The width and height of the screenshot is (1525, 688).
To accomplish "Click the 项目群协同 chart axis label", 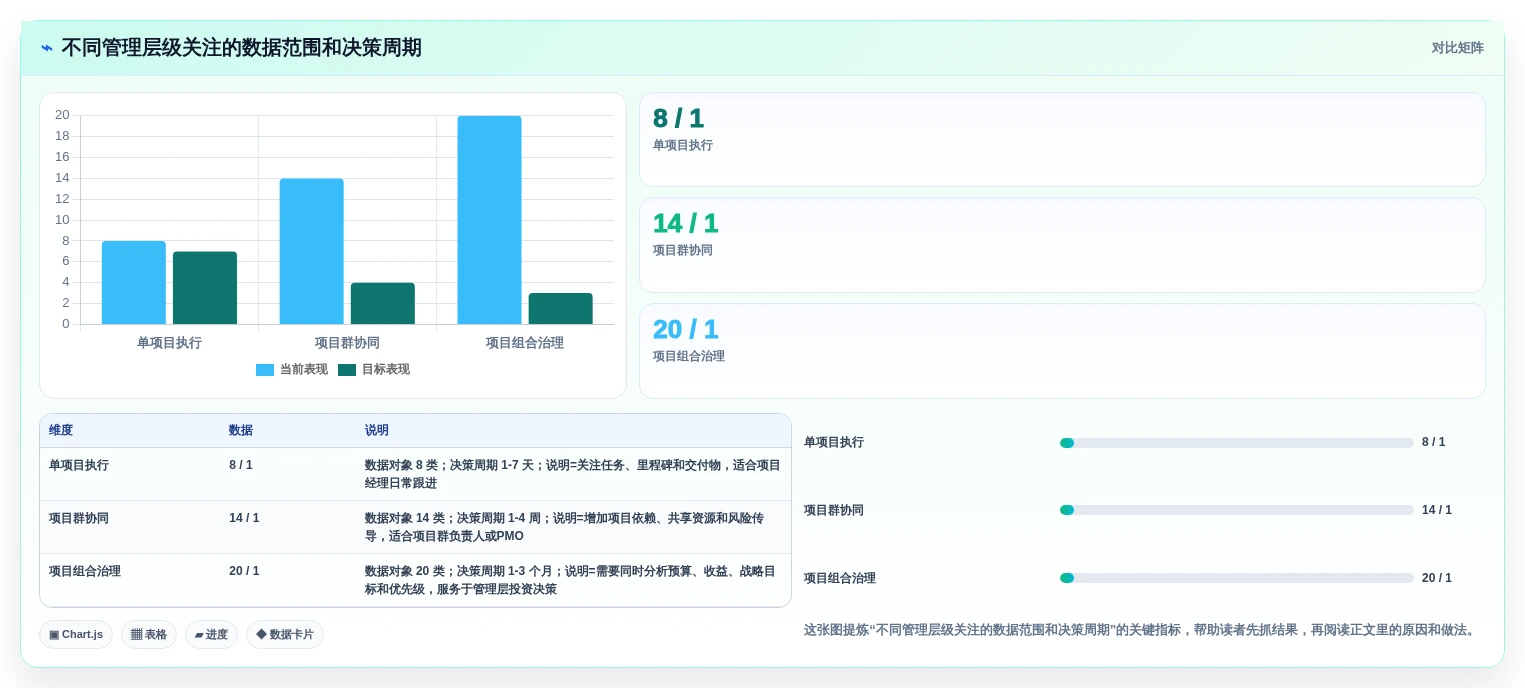I will [x=347, y=343].
